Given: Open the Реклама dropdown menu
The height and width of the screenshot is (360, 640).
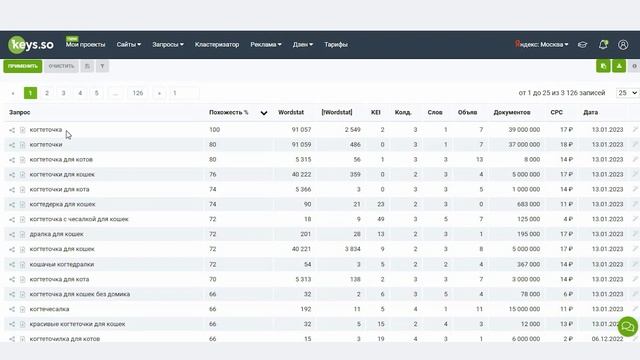Looking at the screenshot, I should (x=266, y=44).
